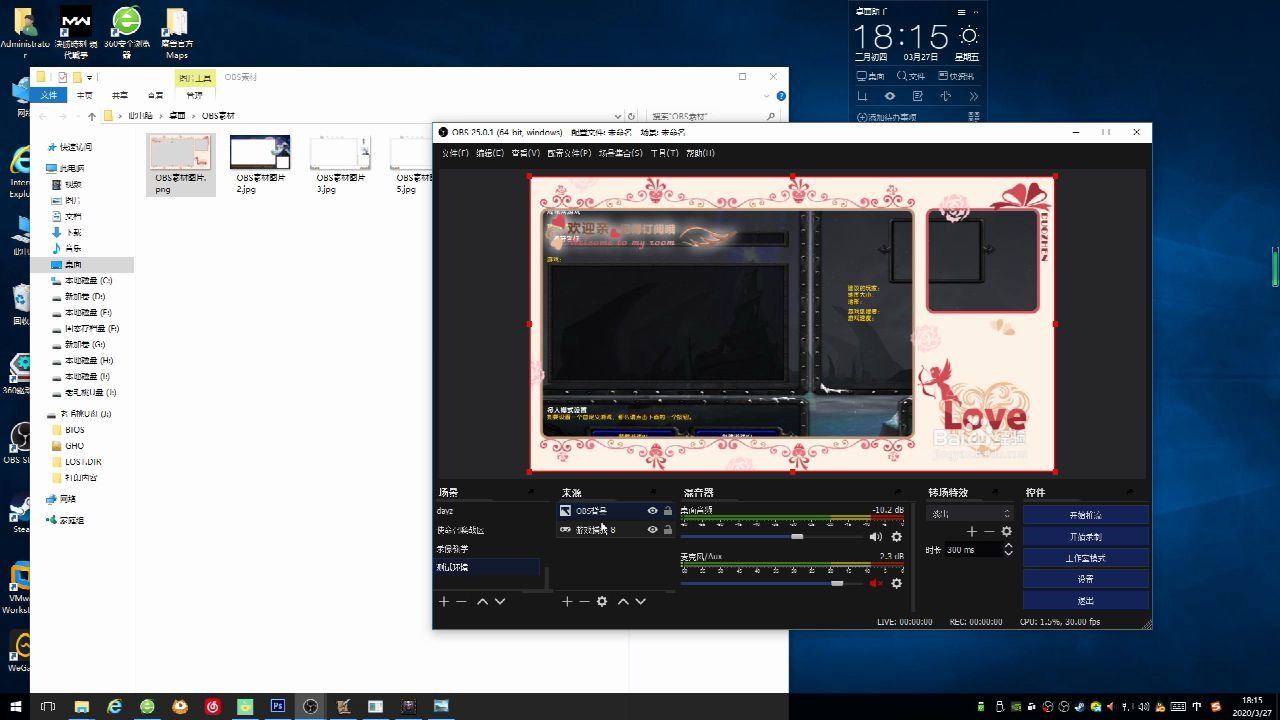Remove scene transition with the minus icon
Viewport: 1280px width, 720px height.
[x=989, y=531]
